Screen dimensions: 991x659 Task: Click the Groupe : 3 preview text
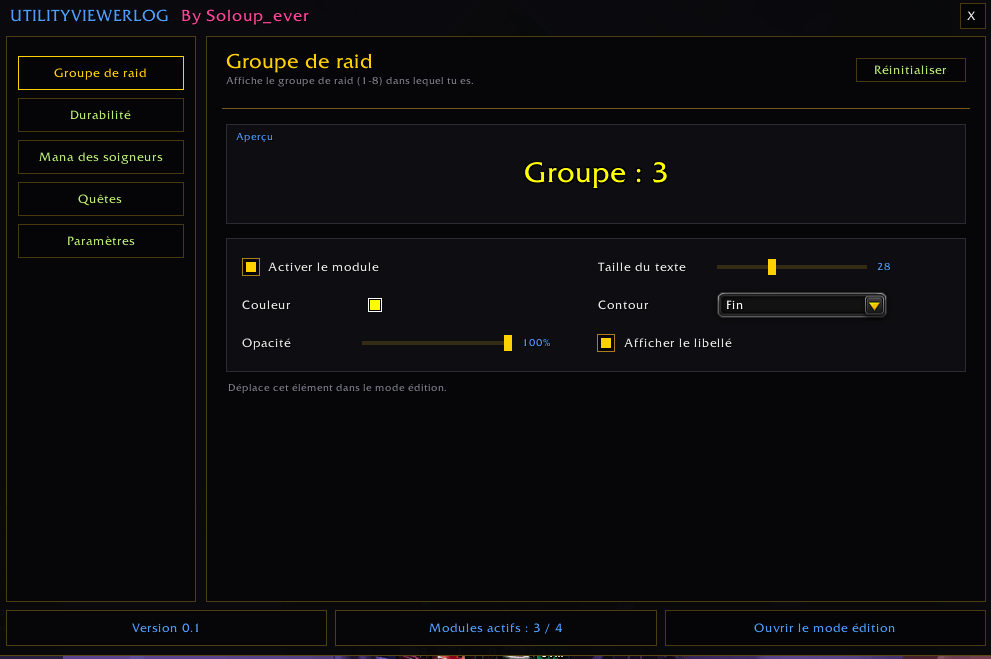pos(595,172)
